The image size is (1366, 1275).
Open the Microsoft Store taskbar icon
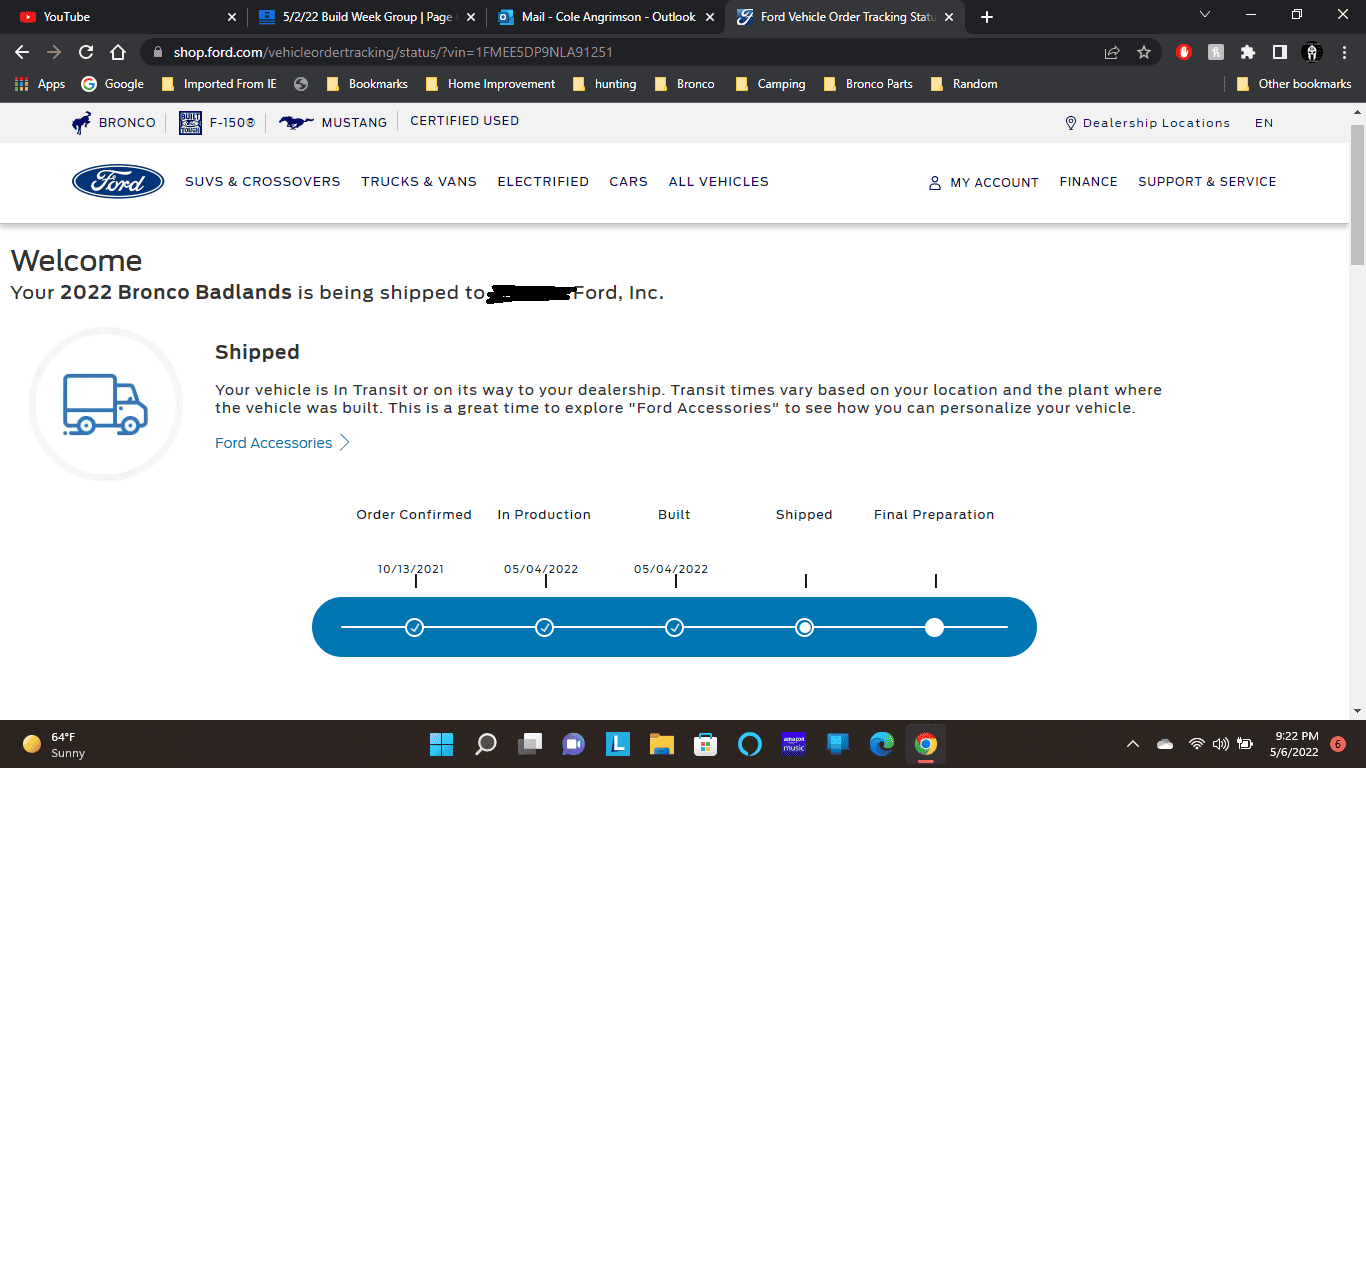click(706, 744)
